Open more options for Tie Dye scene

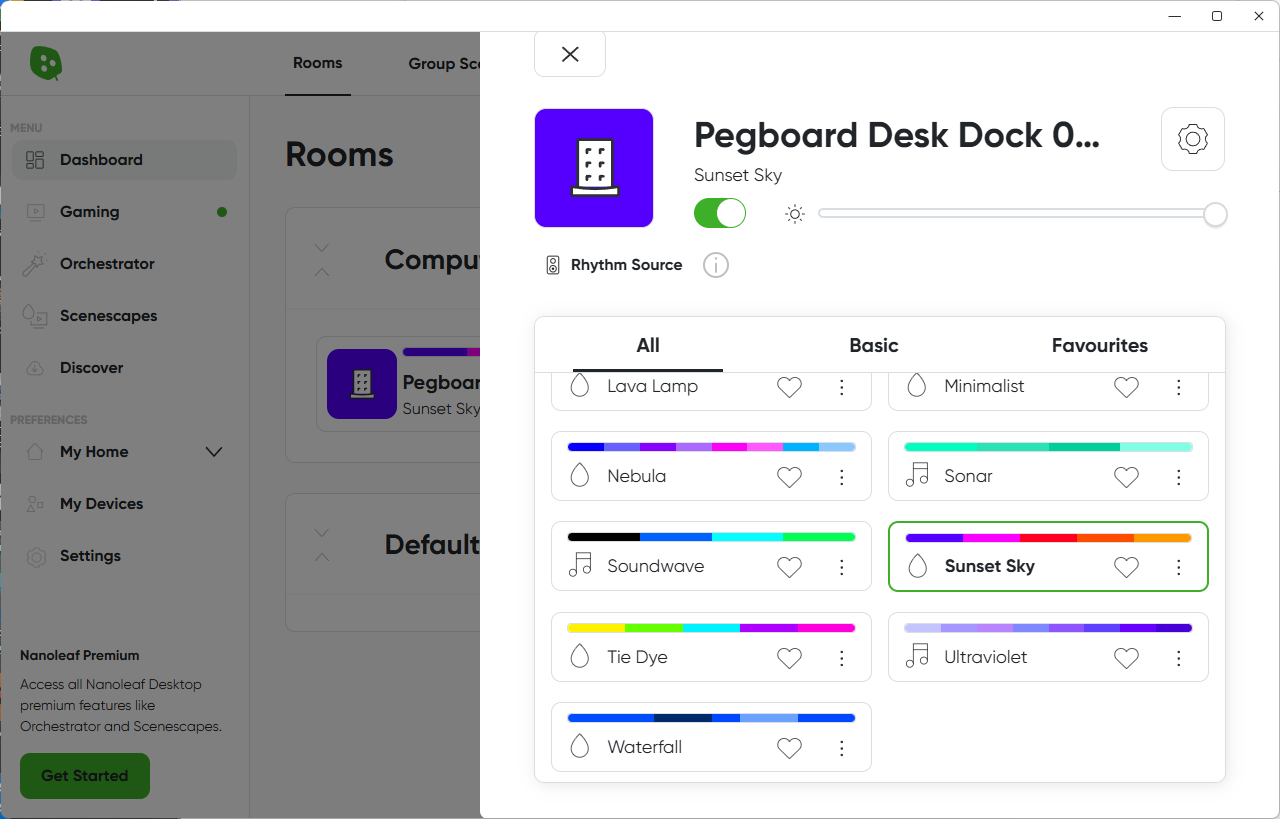coord(842,658)
